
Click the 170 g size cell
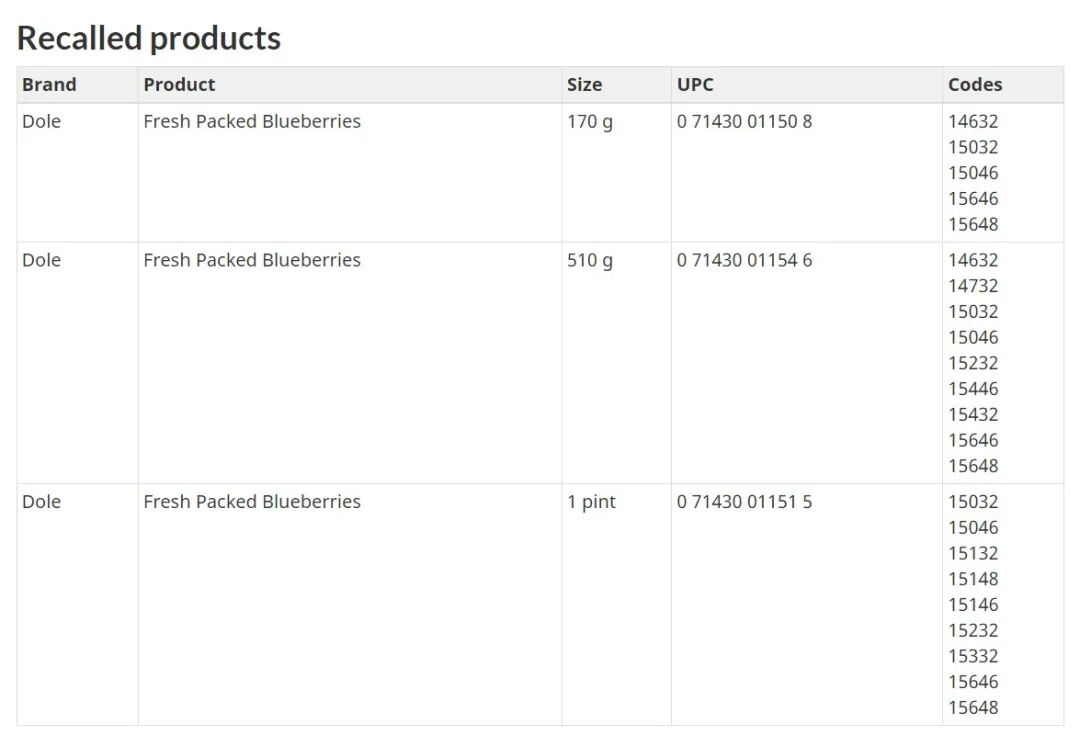pos(590,122)
